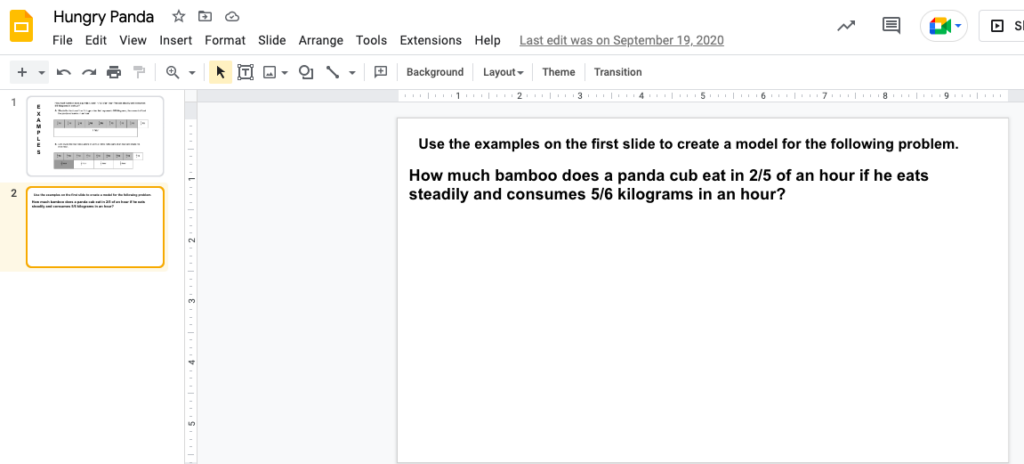This screenshot has width=1024, height=464.
Task: Click the Background button
Action: [435, 72]
